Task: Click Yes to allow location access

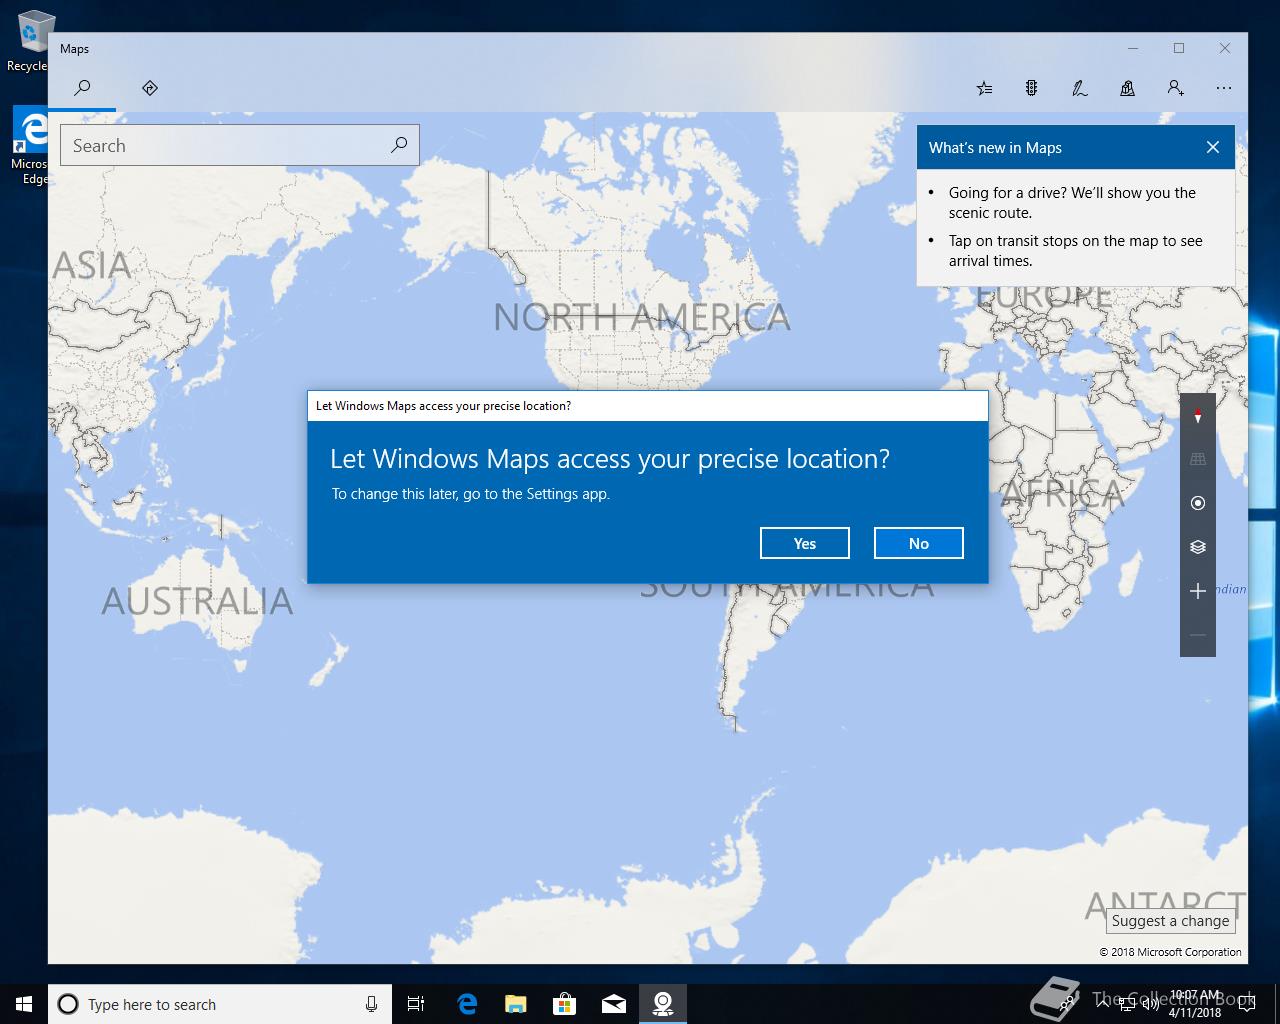Action: point(805,543)
